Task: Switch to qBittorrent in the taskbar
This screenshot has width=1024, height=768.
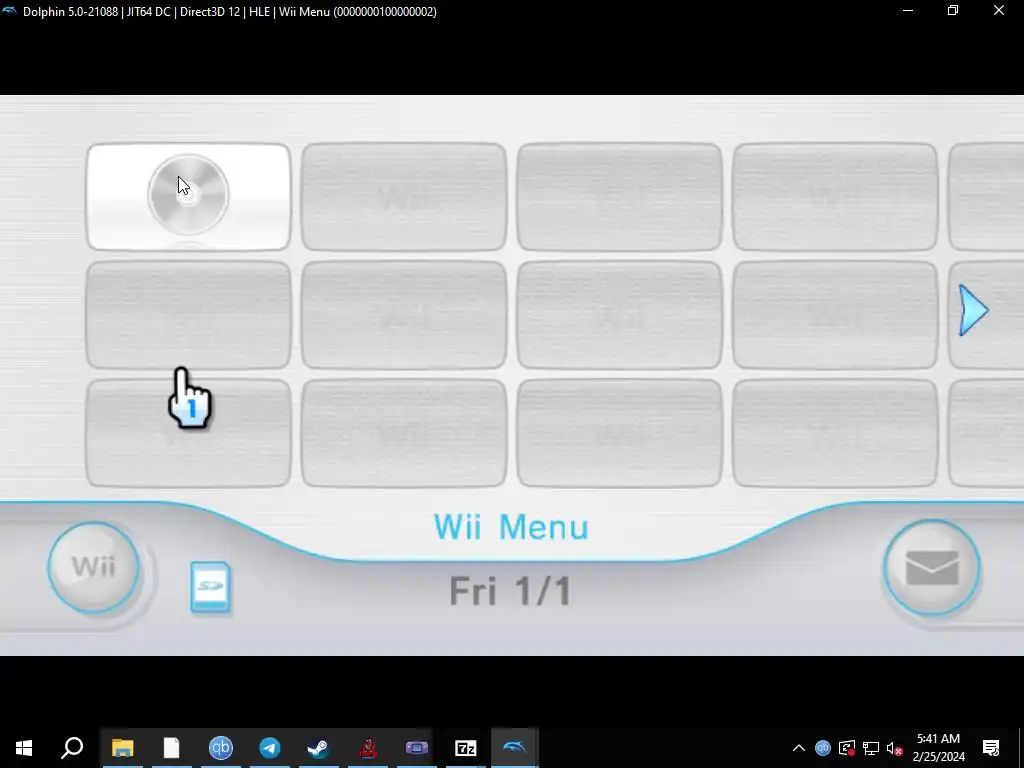Action: (221, 748)
